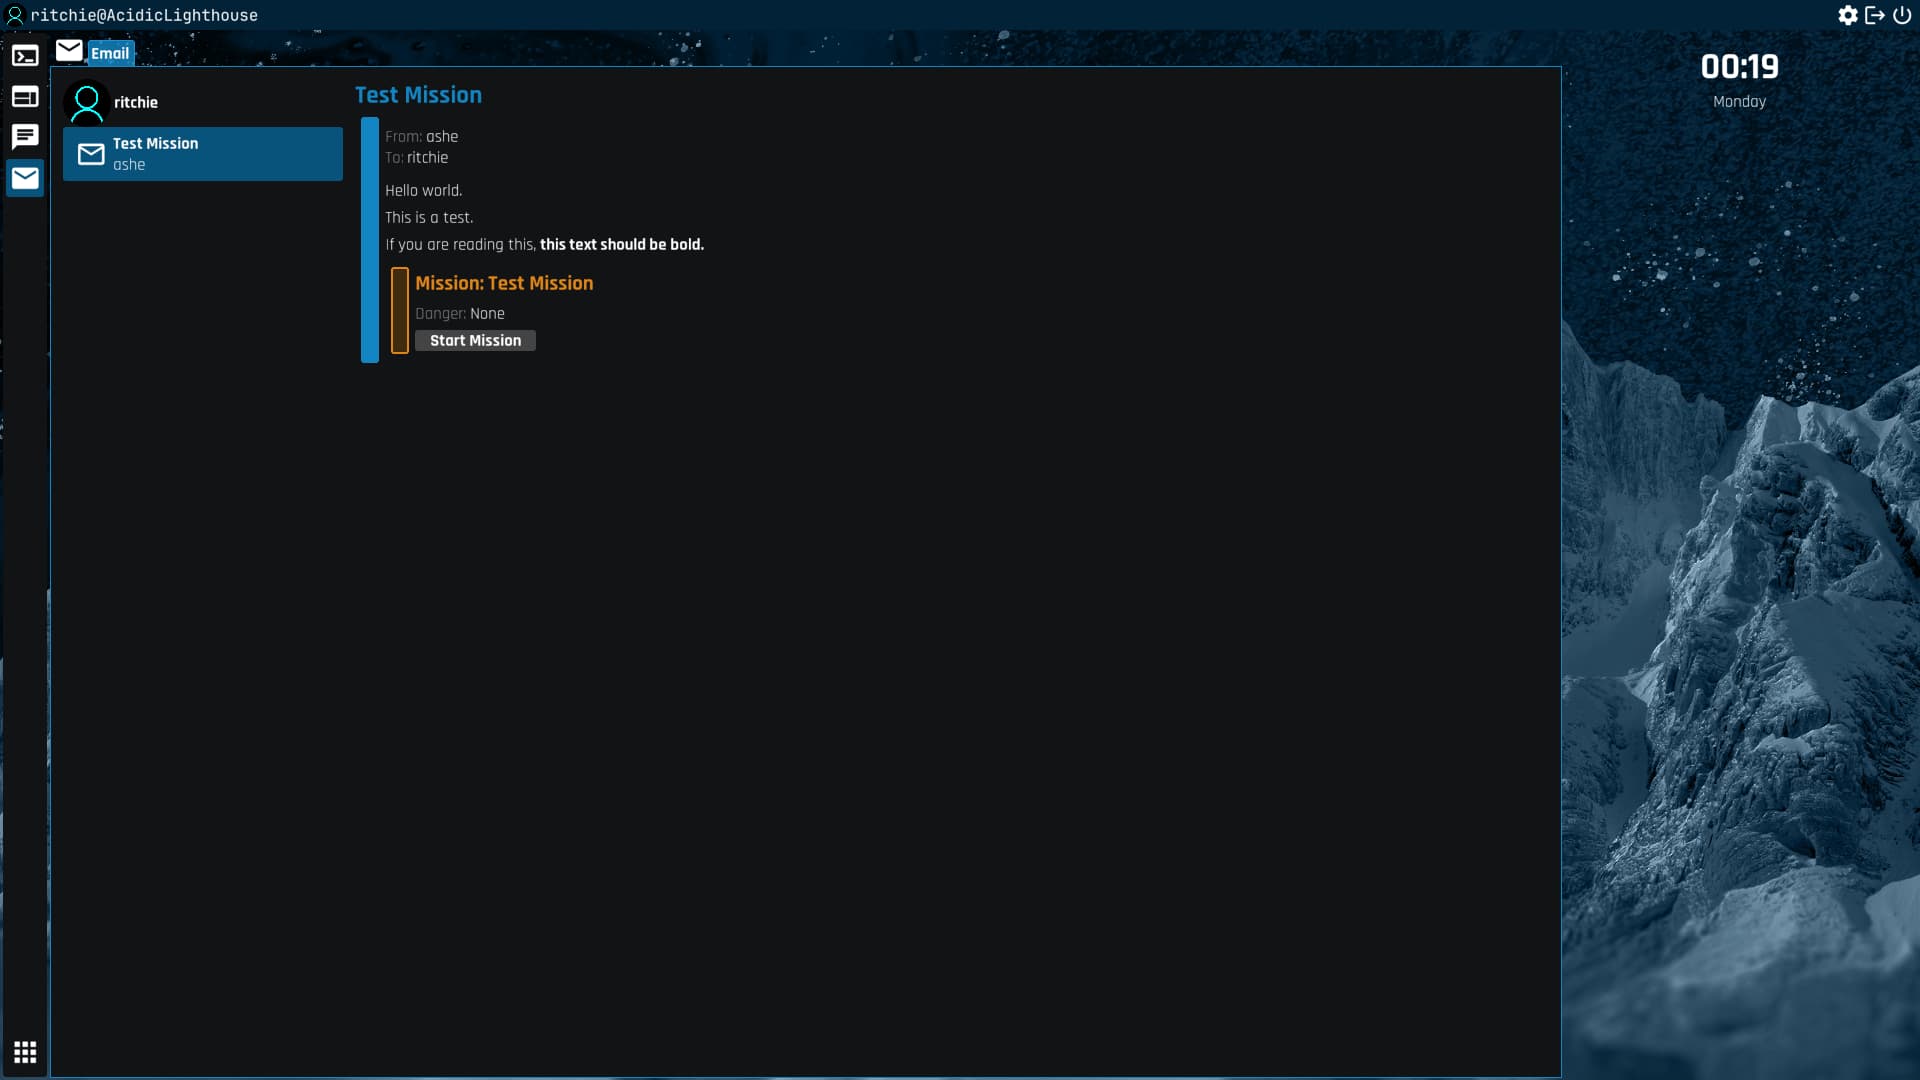Click the sign out icon
The image size is (1920, 1080).
[x=1875, y=15]
